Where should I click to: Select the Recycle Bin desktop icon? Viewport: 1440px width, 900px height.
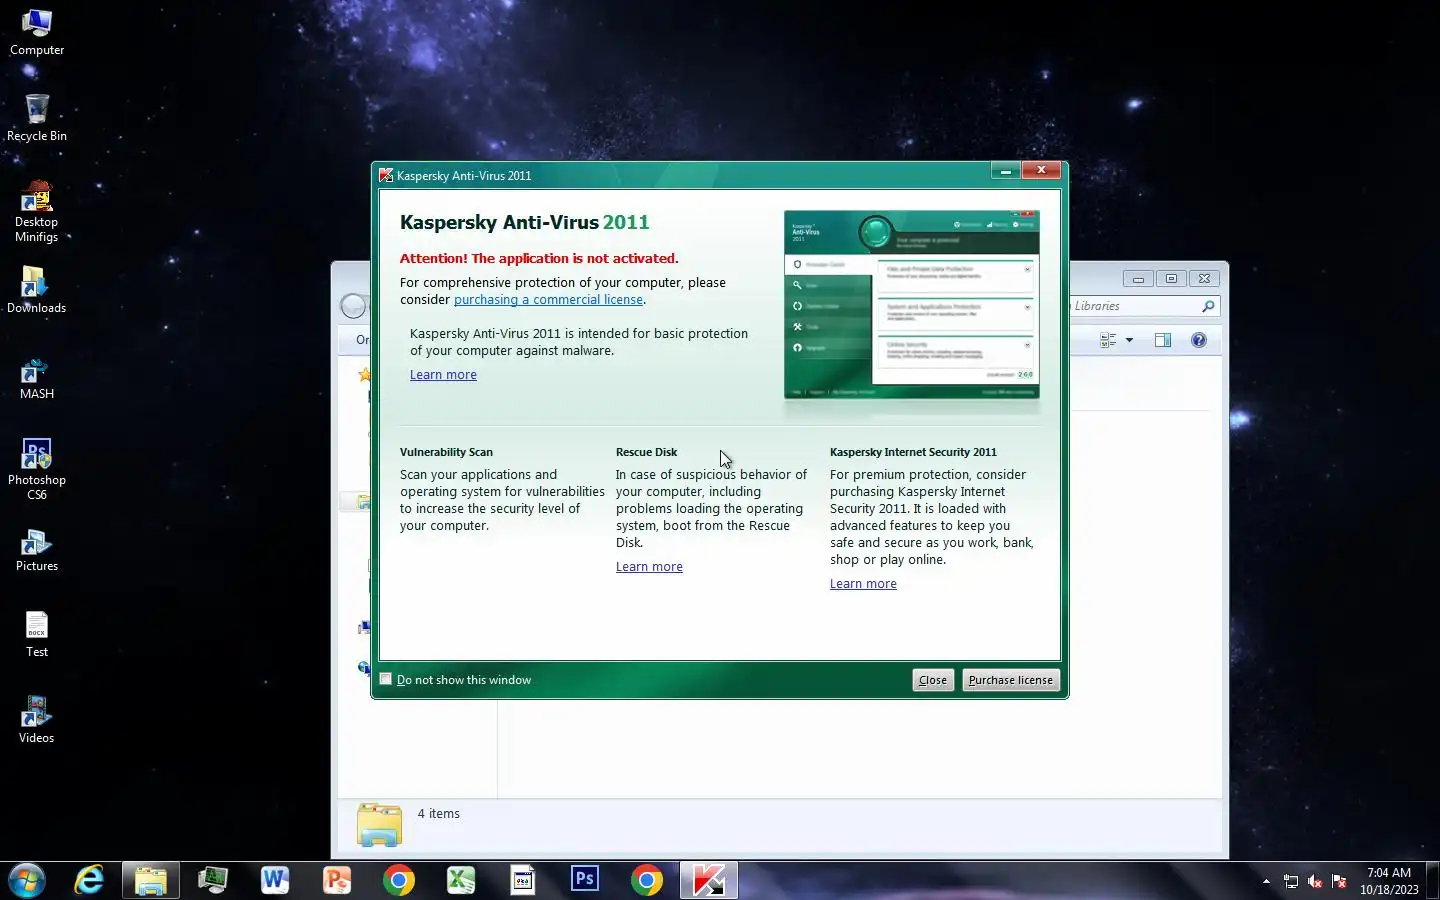[37, 118]
